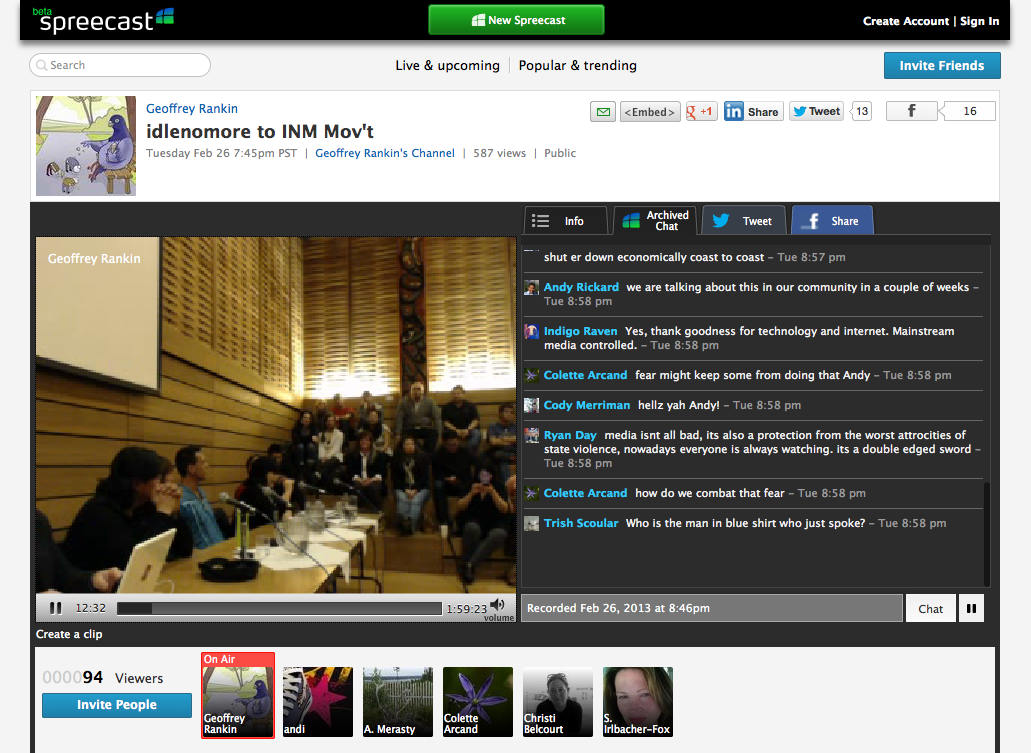
Task: Click Andy Rickard's avatar icon in chat
Action: (x=531, y=287)
